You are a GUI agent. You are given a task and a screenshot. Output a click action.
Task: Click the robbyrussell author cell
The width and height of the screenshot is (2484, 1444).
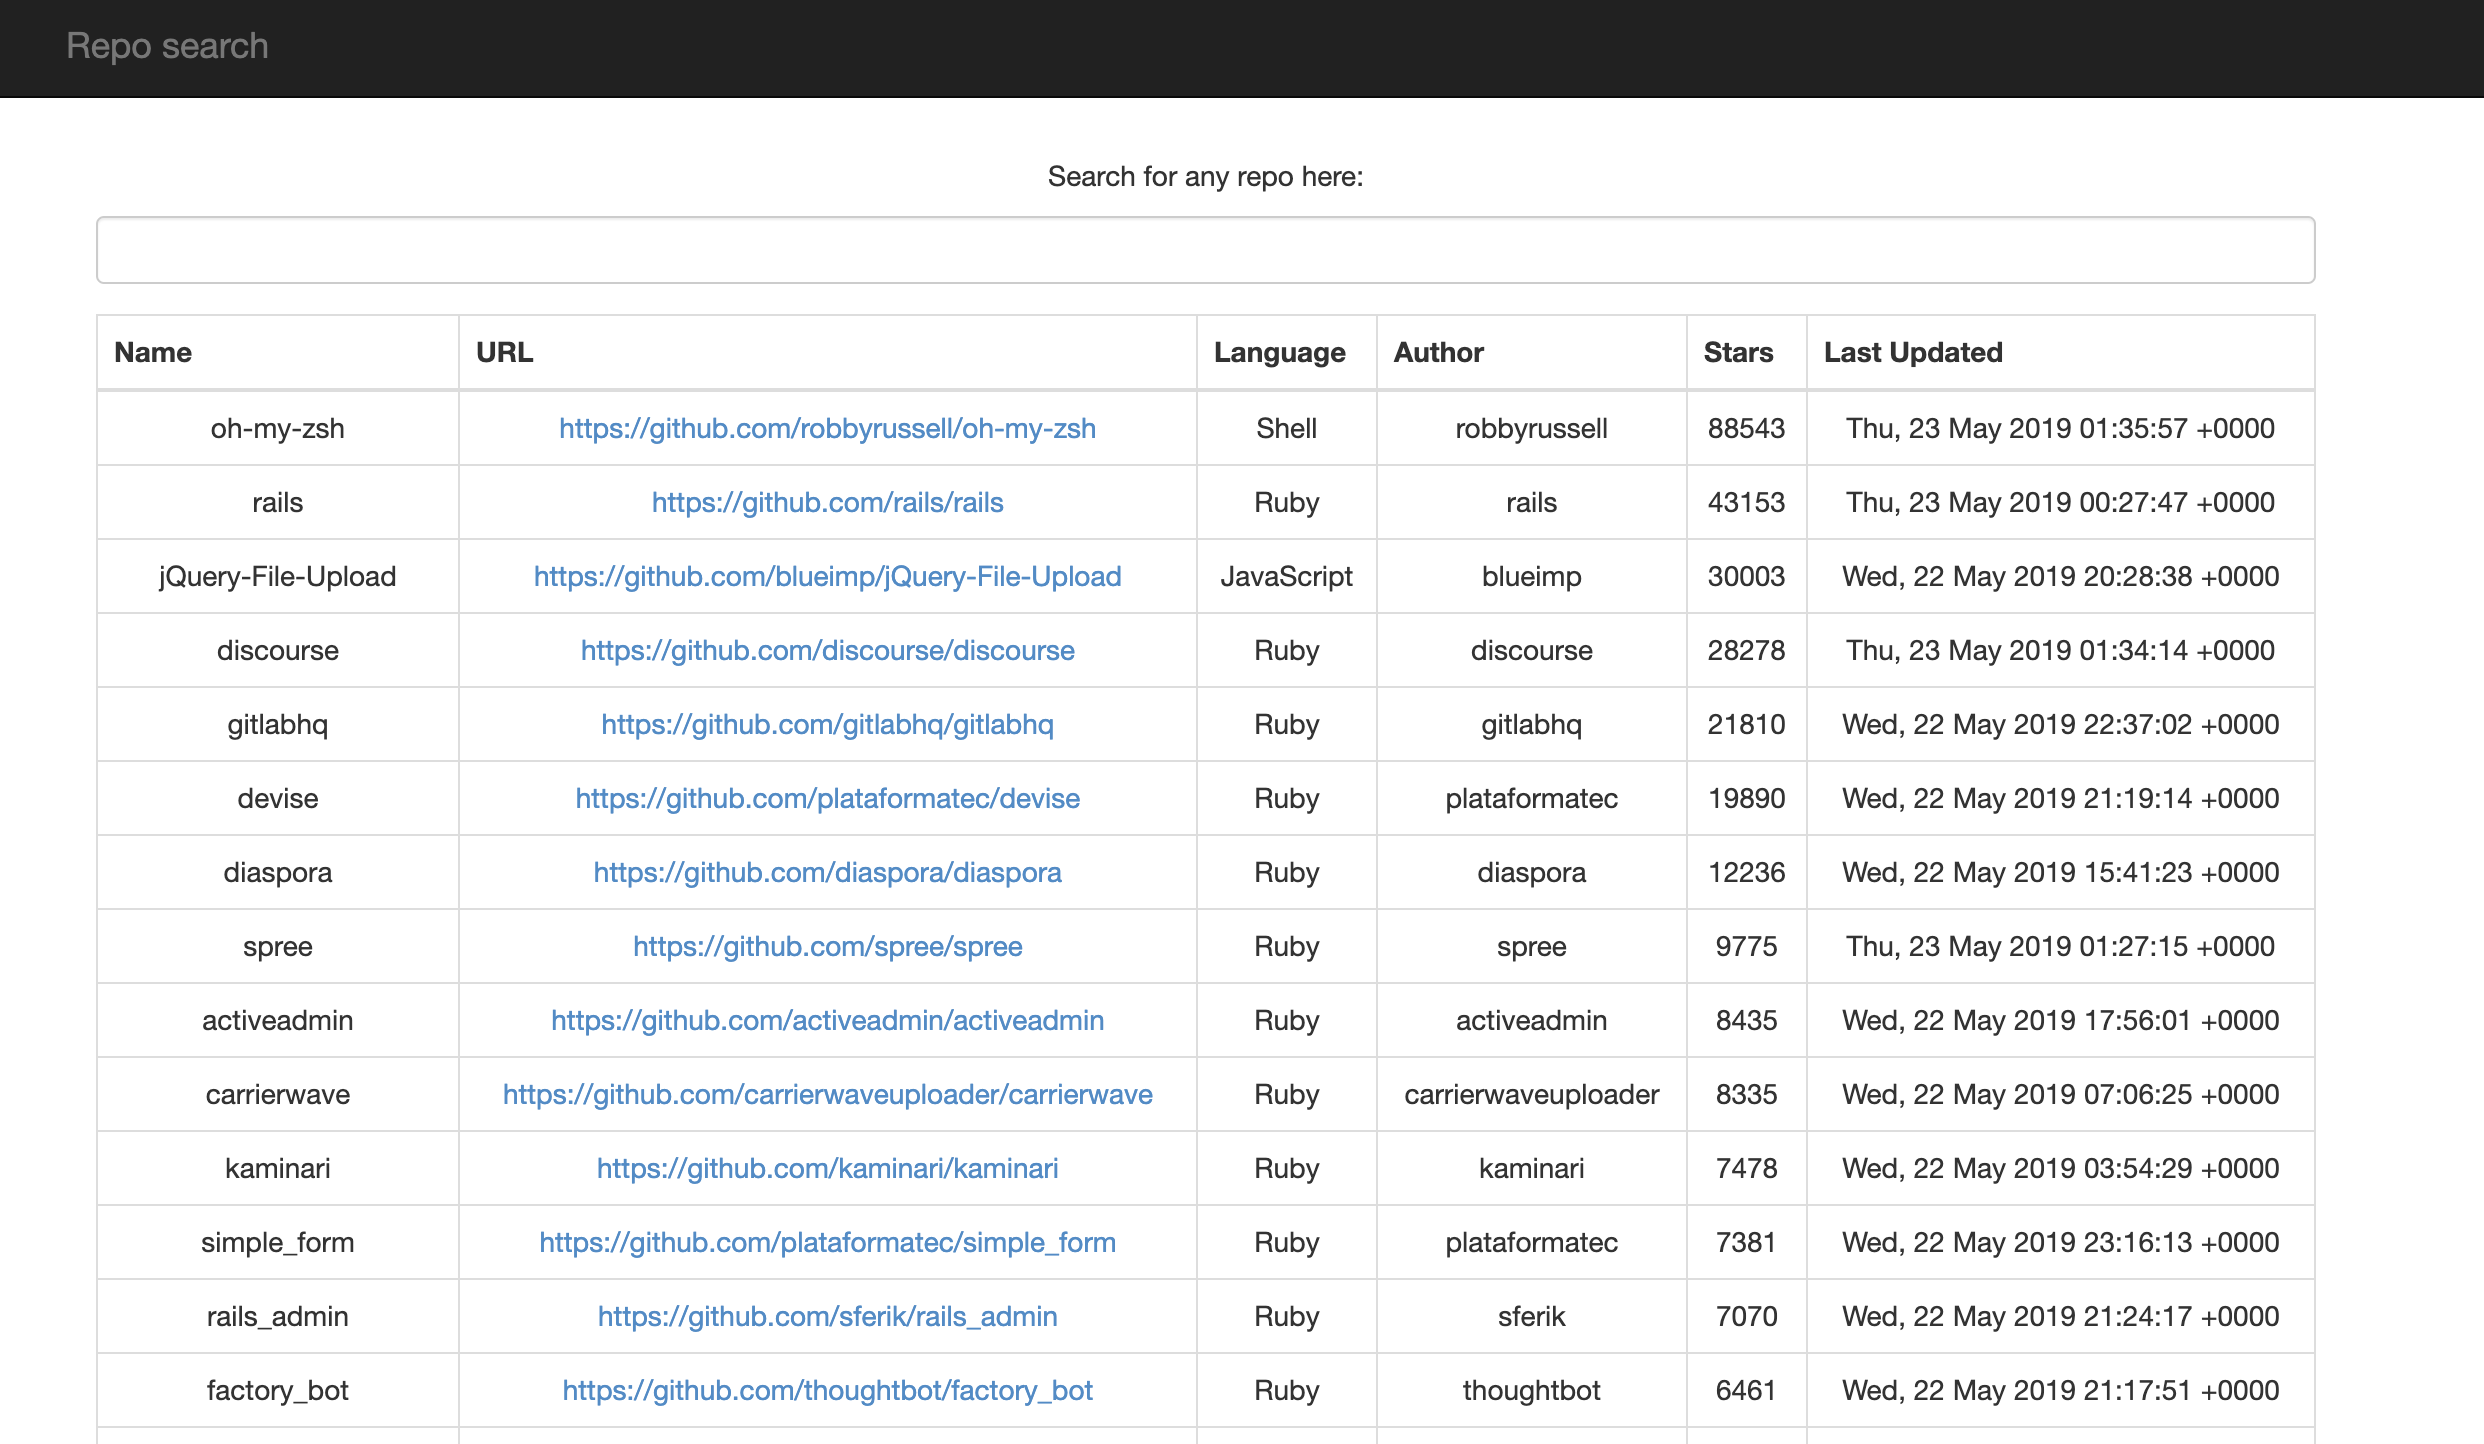[1531, 428]
